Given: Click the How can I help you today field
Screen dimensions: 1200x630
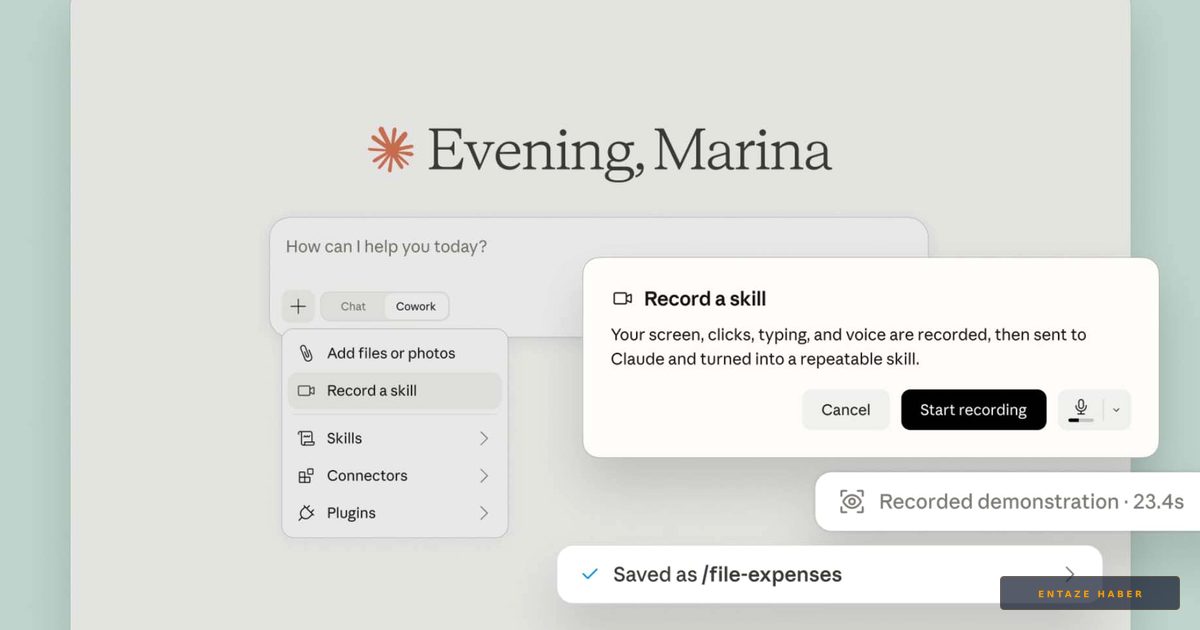Looking at the screenshot, I should [598, 247].
